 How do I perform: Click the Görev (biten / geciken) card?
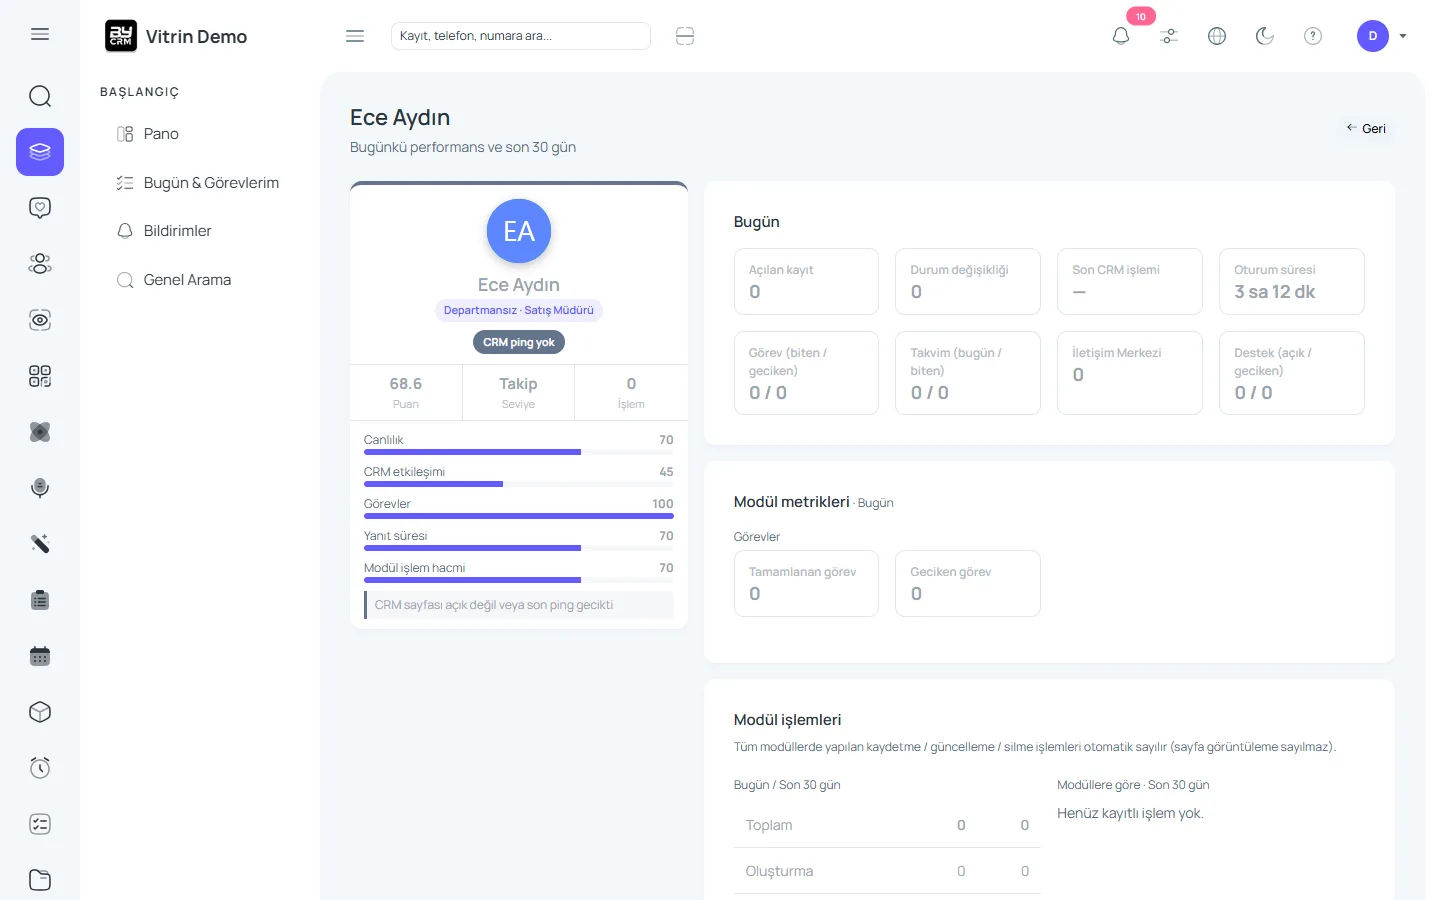(x=806, y=373)
